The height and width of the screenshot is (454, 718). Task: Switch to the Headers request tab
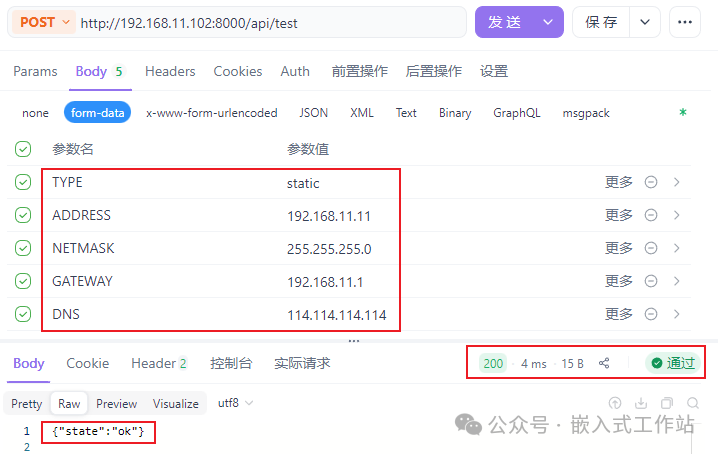click(x=170, y=71)
